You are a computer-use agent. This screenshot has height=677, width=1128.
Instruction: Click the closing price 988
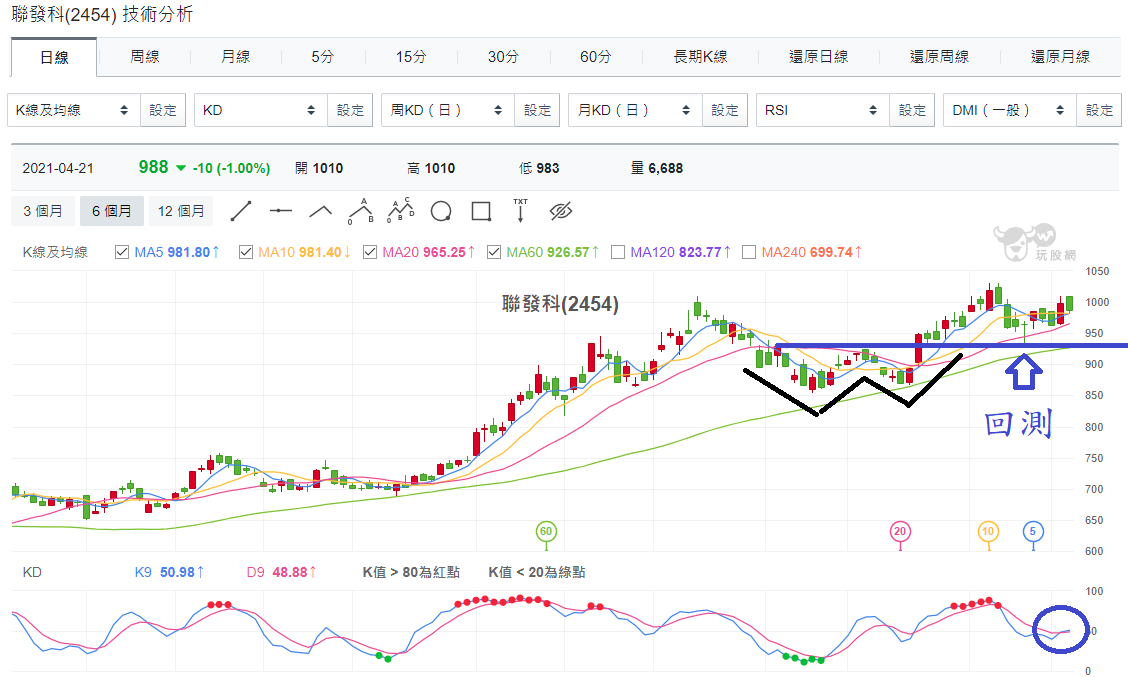click(153, 167)
